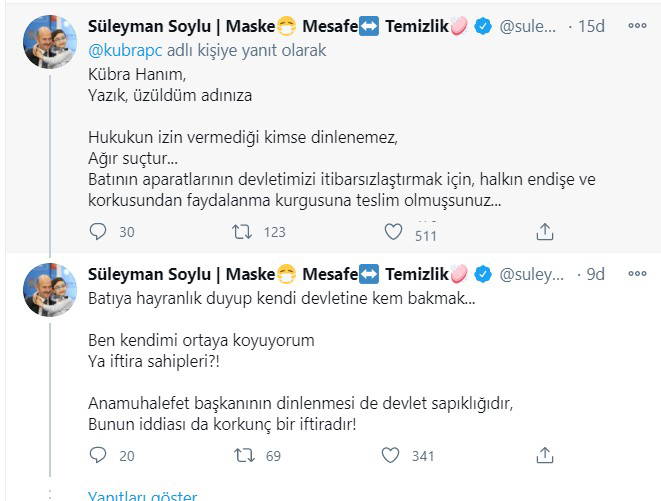The height and width of the screenshot is (501, 661).
Task: Retweet the tweet with 123 retweets
Action: [241, 231]
